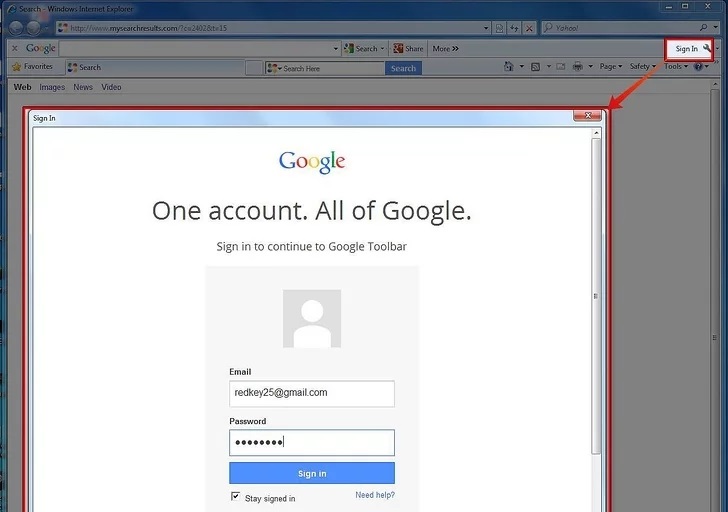Image resolution: width=728 pixels, height=512 pixels.
Task: Click the search provider icon in Search Here box
Action: (x=272, y=68)
